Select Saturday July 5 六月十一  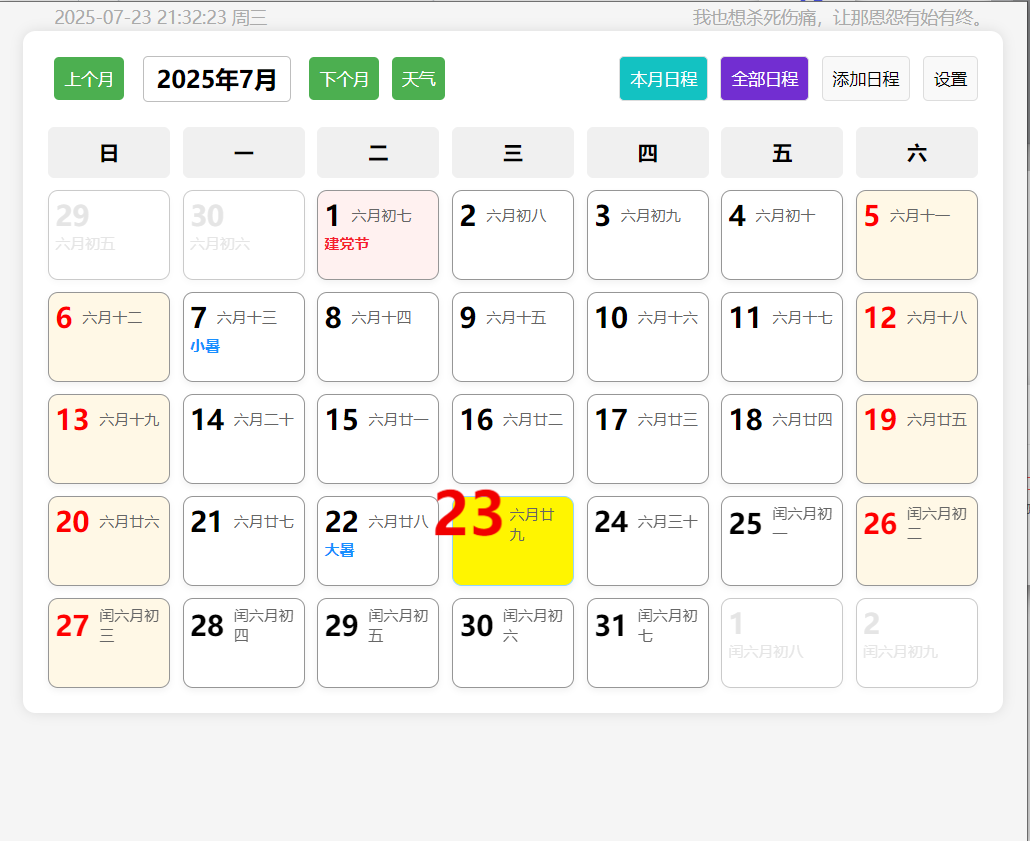tap(917, 235)
